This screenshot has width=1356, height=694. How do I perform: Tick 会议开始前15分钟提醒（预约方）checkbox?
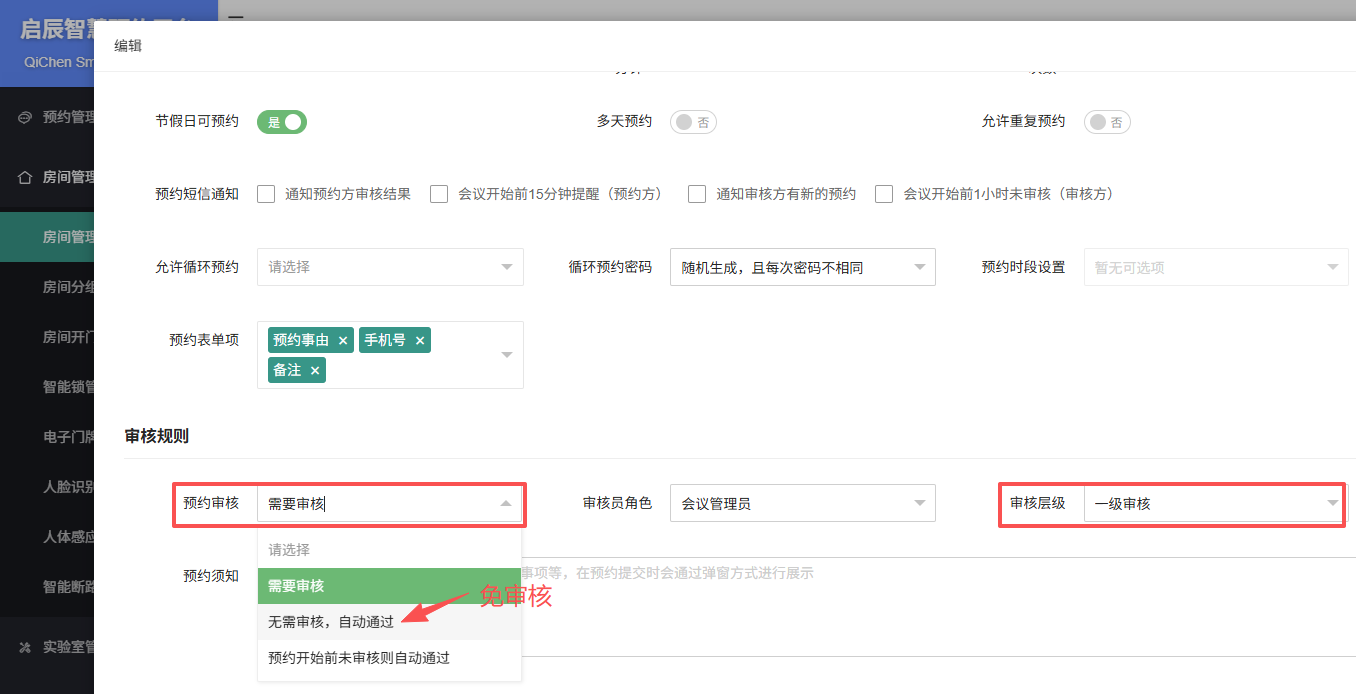click(x=439, y=194)
